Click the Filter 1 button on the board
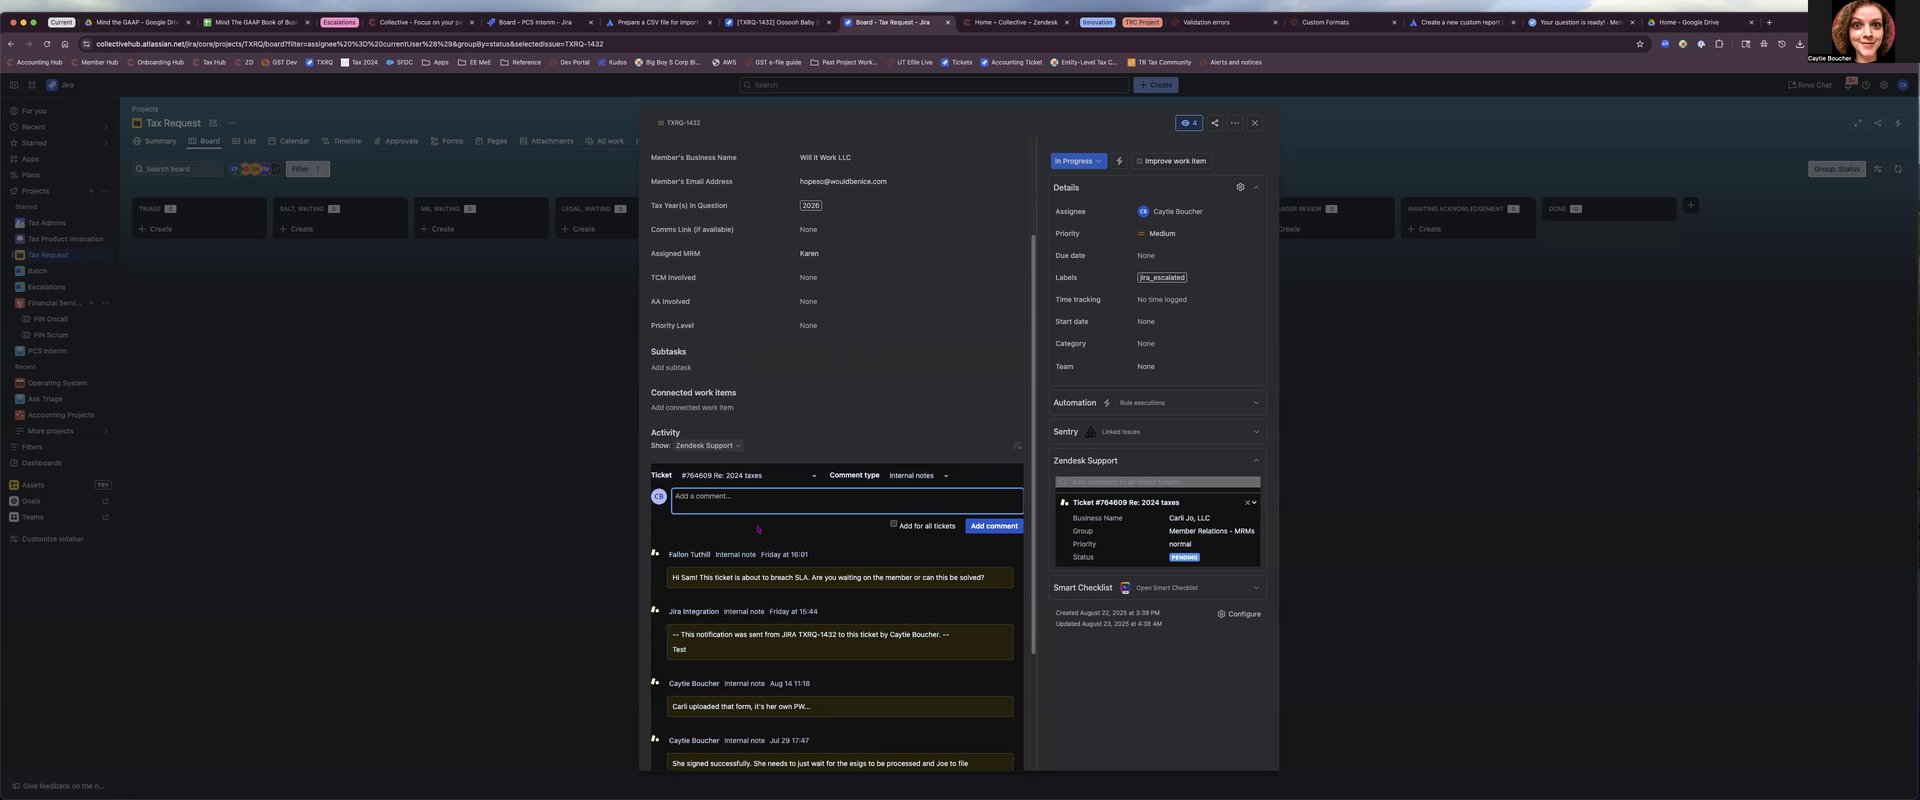This screenshot has width=1920, height=800. 307,169
